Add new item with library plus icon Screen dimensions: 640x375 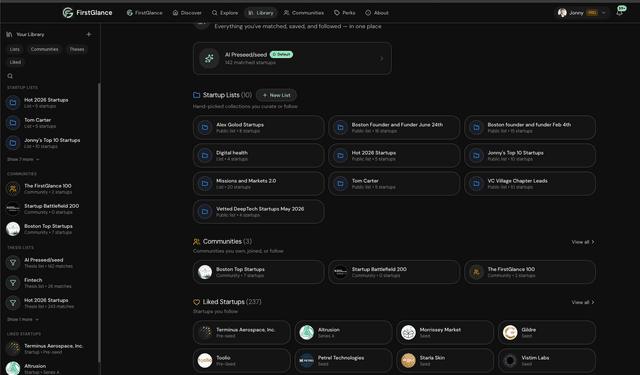[89, 34]
